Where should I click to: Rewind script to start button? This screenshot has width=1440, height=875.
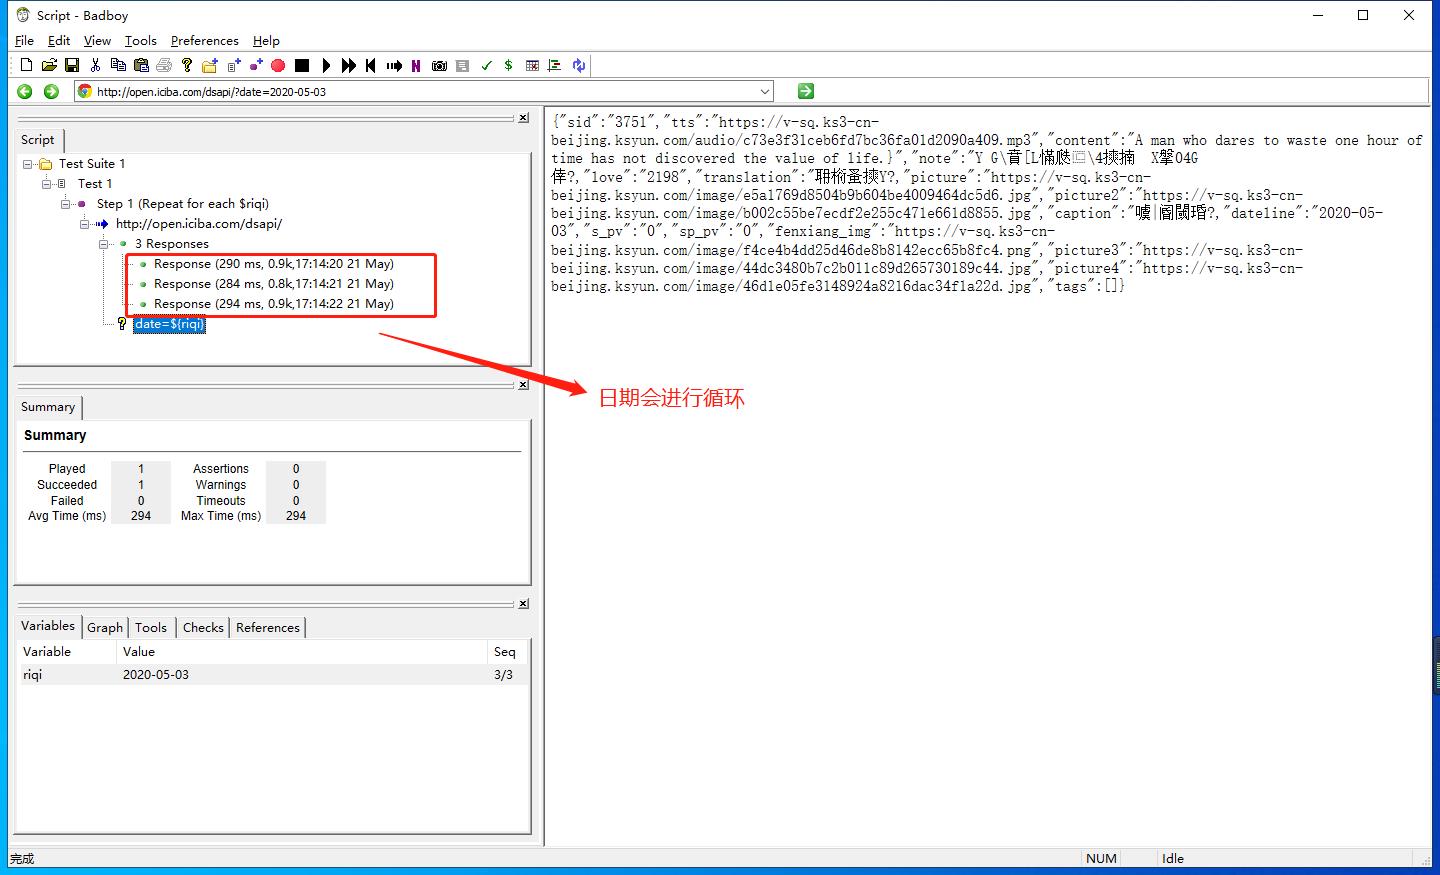click(371, 65)
